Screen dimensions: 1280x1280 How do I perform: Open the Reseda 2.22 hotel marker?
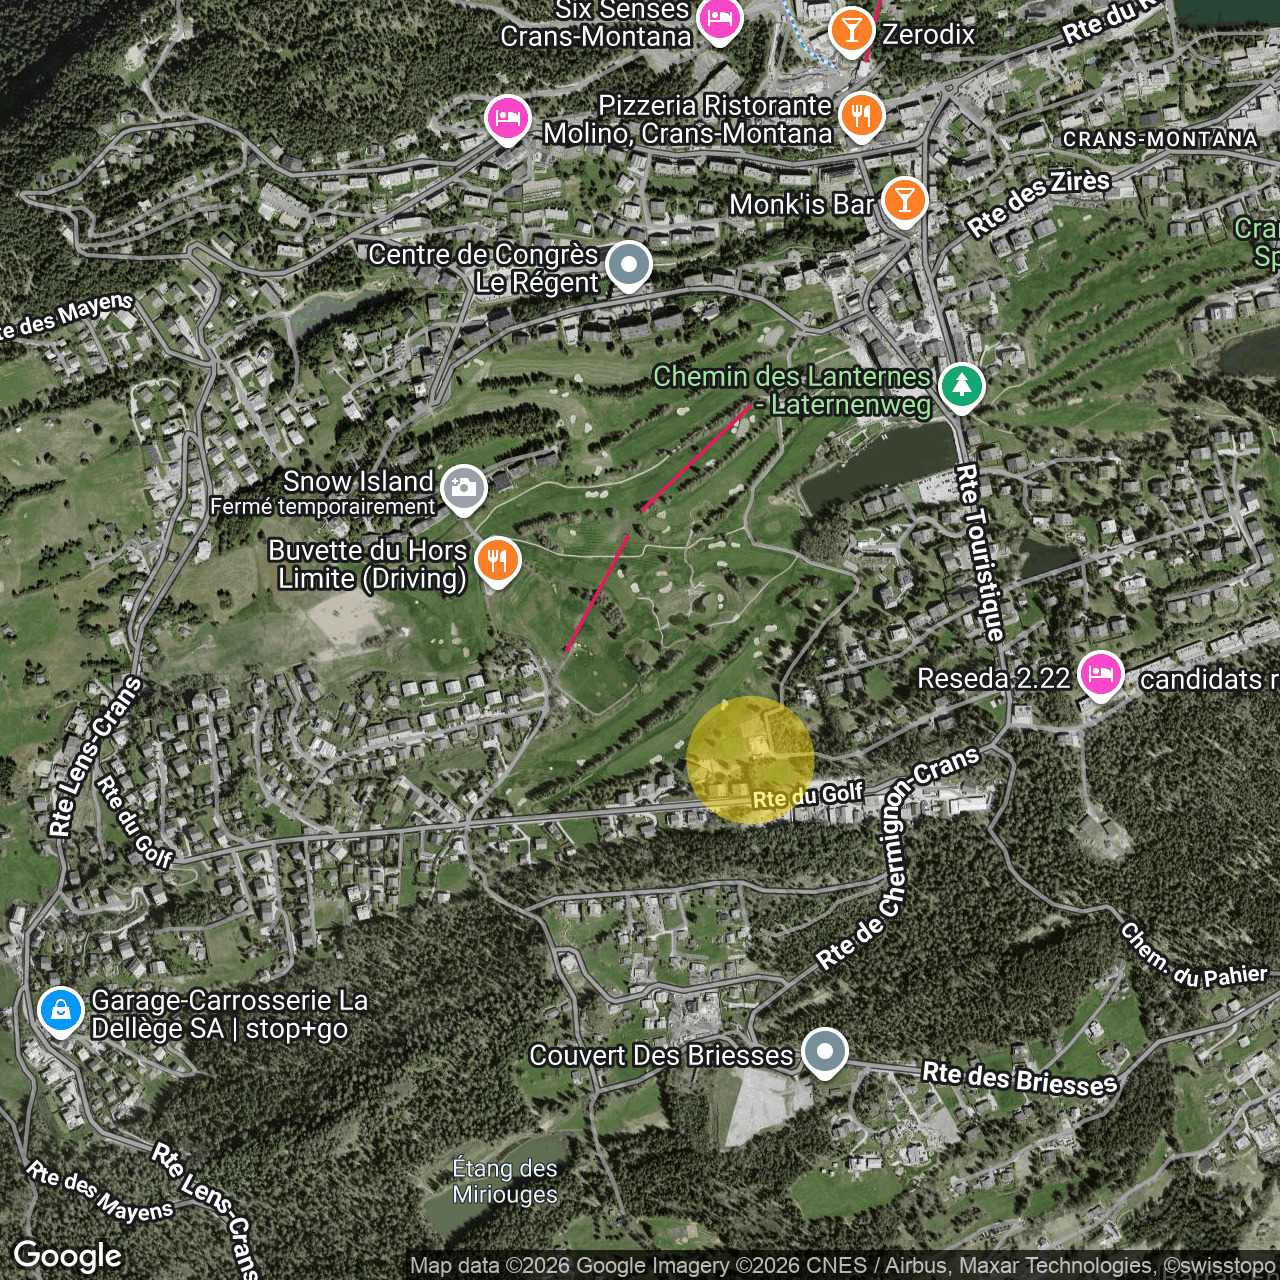[x=1100, y=674]
